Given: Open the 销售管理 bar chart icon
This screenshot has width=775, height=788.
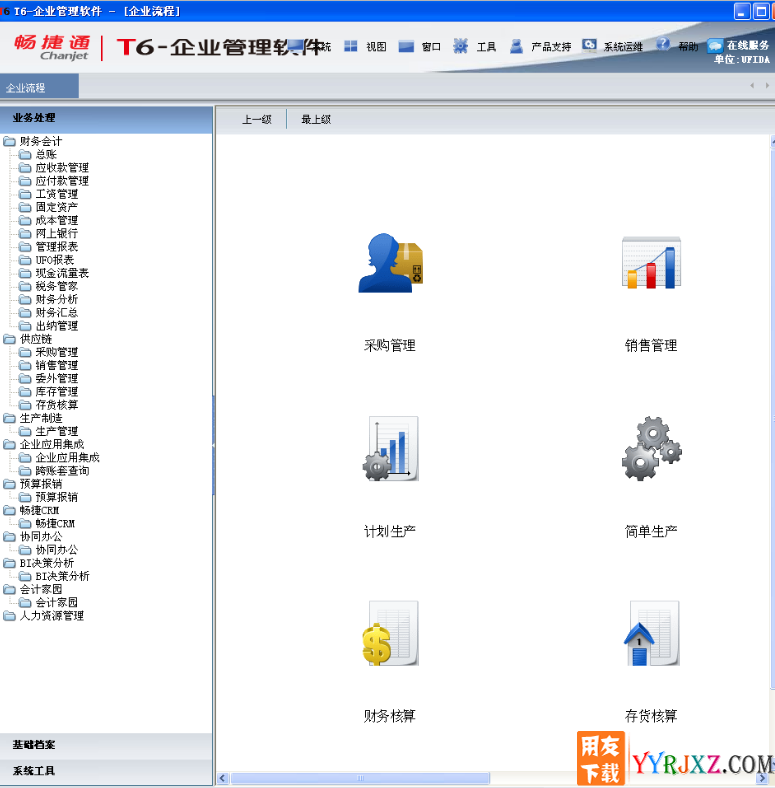Looking at the screenshot, I should [x=651, y=263].
